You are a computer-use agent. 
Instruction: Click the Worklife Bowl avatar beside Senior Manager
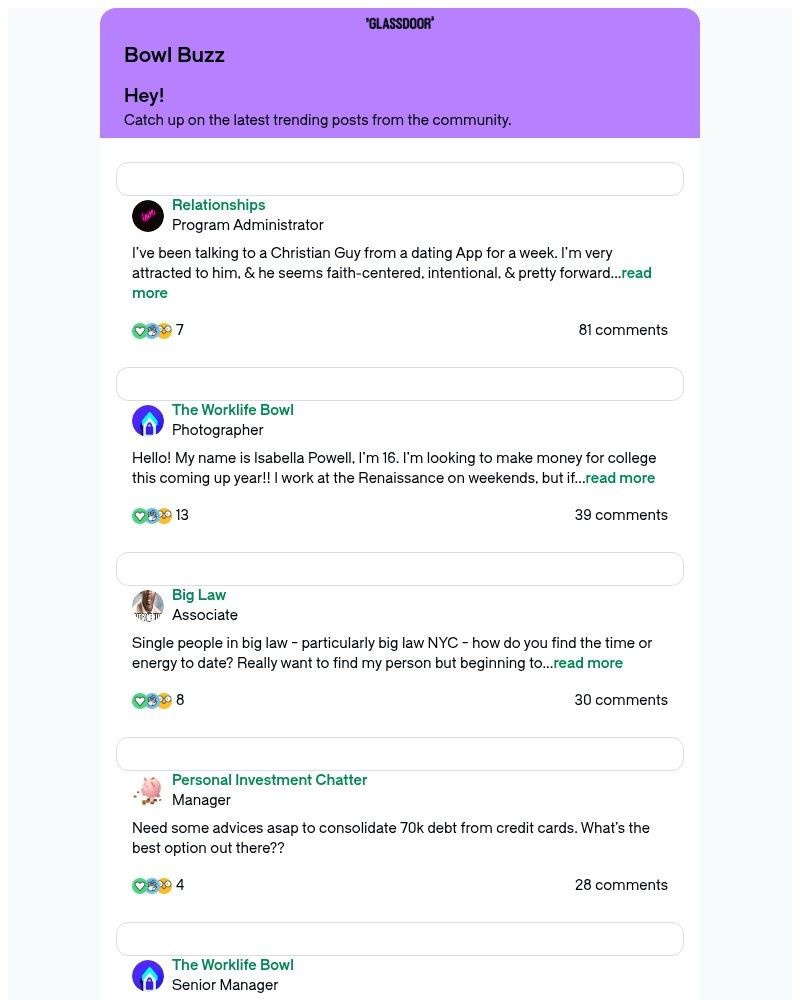pos(148,976)
